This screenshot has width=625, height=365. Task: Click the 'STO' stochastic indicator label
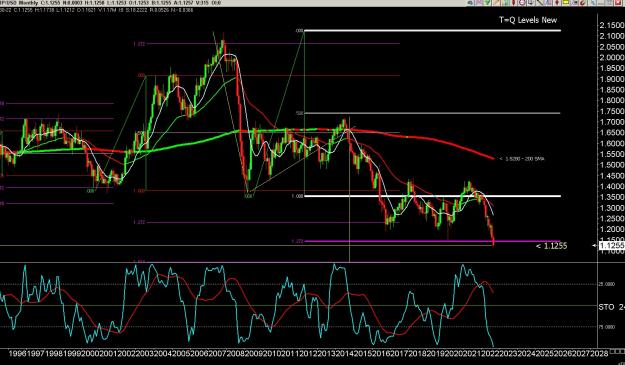coord(606,307)
